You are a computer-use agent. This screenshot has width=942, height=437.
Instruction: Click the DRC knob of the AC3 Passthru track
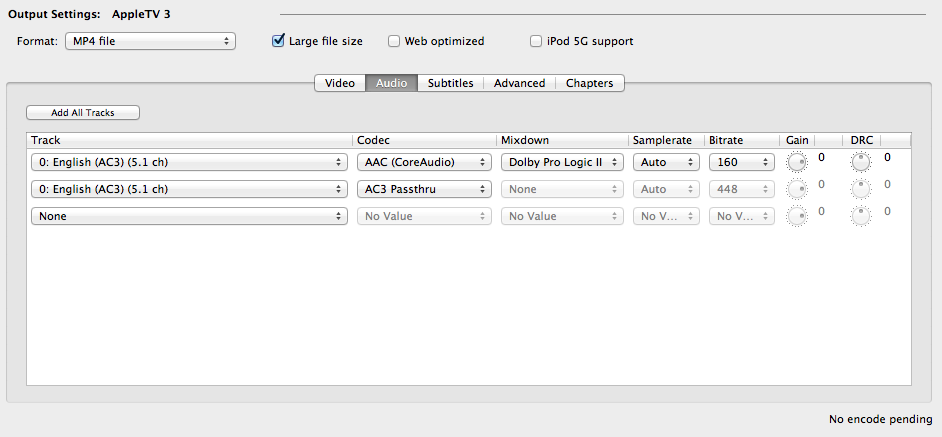pyautogui.click(x=860, y=189)
